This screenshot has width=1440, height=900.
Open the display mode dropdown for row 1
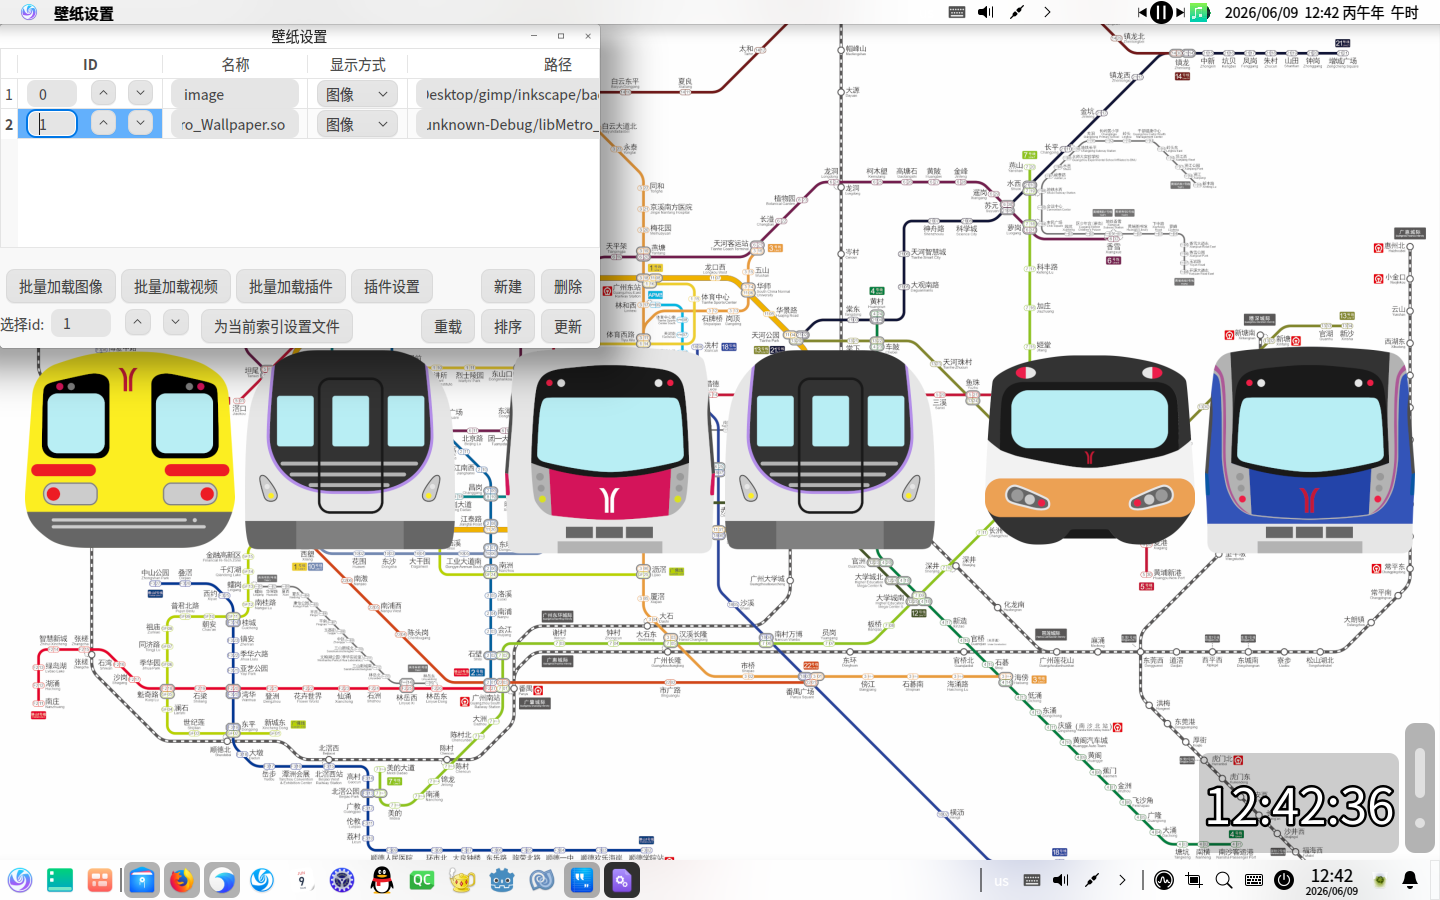point(358,94)
